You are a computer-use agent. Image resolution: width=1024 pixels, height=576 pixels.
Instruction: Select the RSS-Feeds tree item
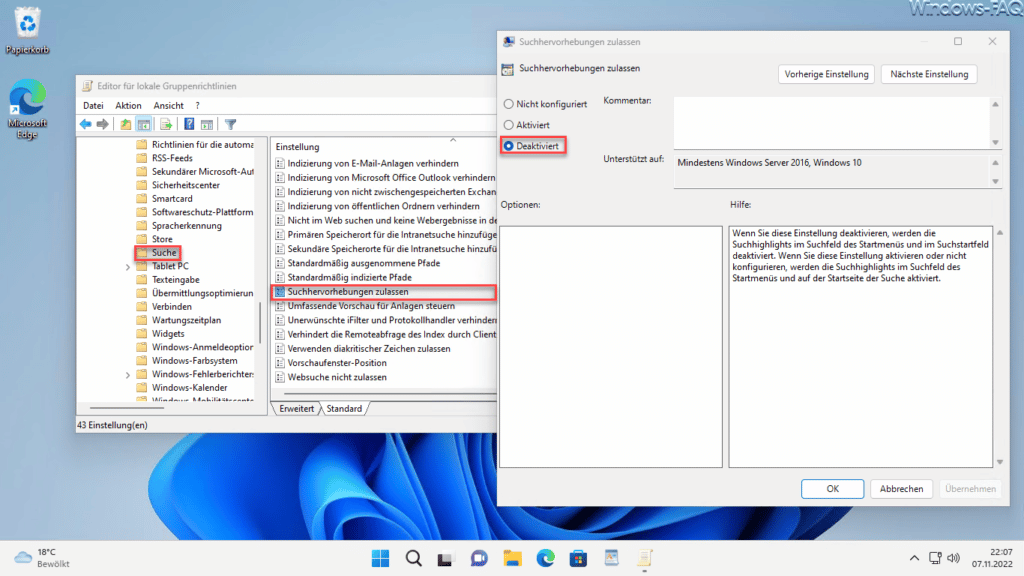tap(172, 158)
